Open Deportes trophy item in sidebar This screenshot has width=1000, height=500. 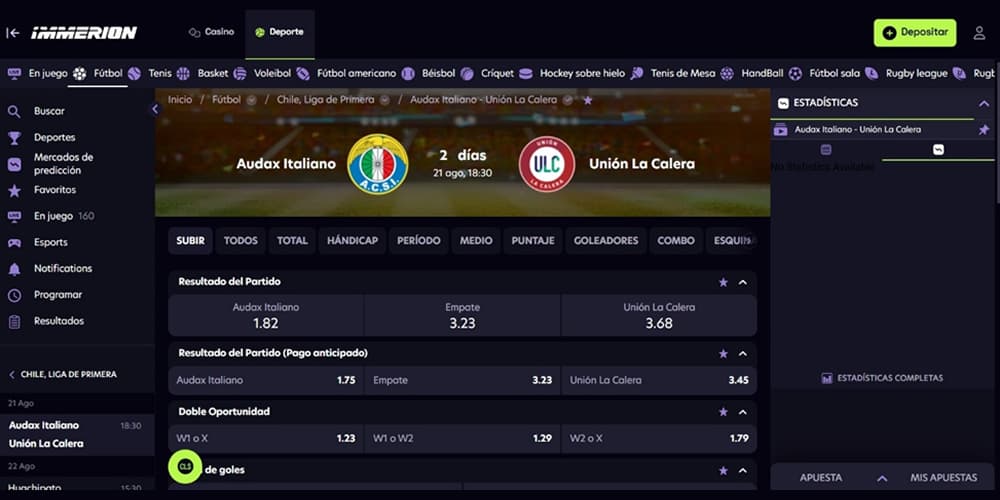(77, 137)
